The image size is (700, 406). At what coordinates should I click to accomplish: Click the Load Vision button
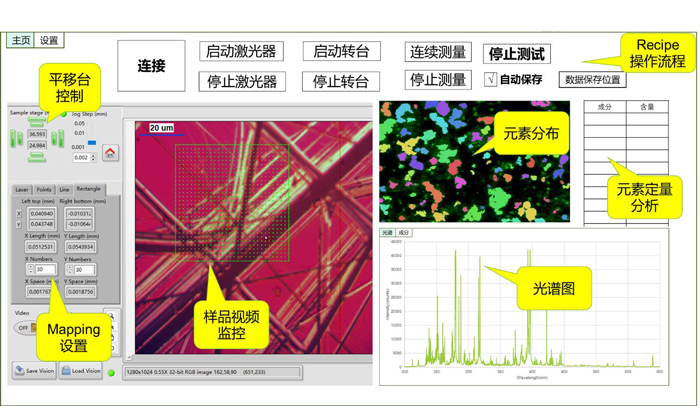81,371
